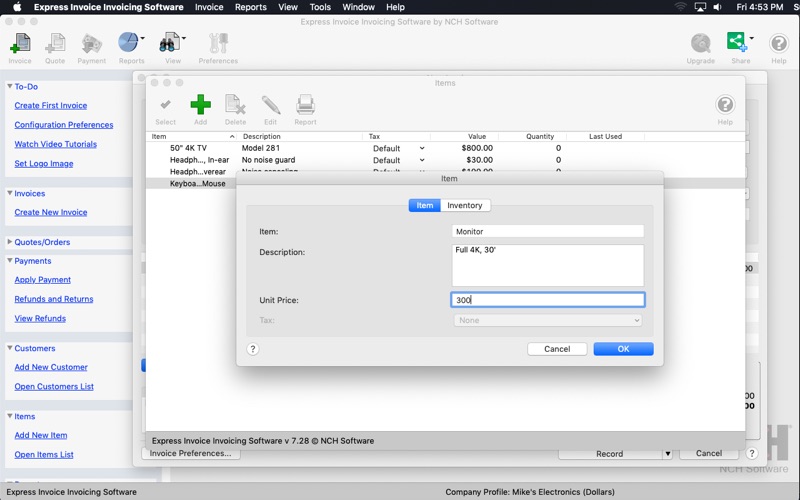Open Tools menu

pos(320,7)
